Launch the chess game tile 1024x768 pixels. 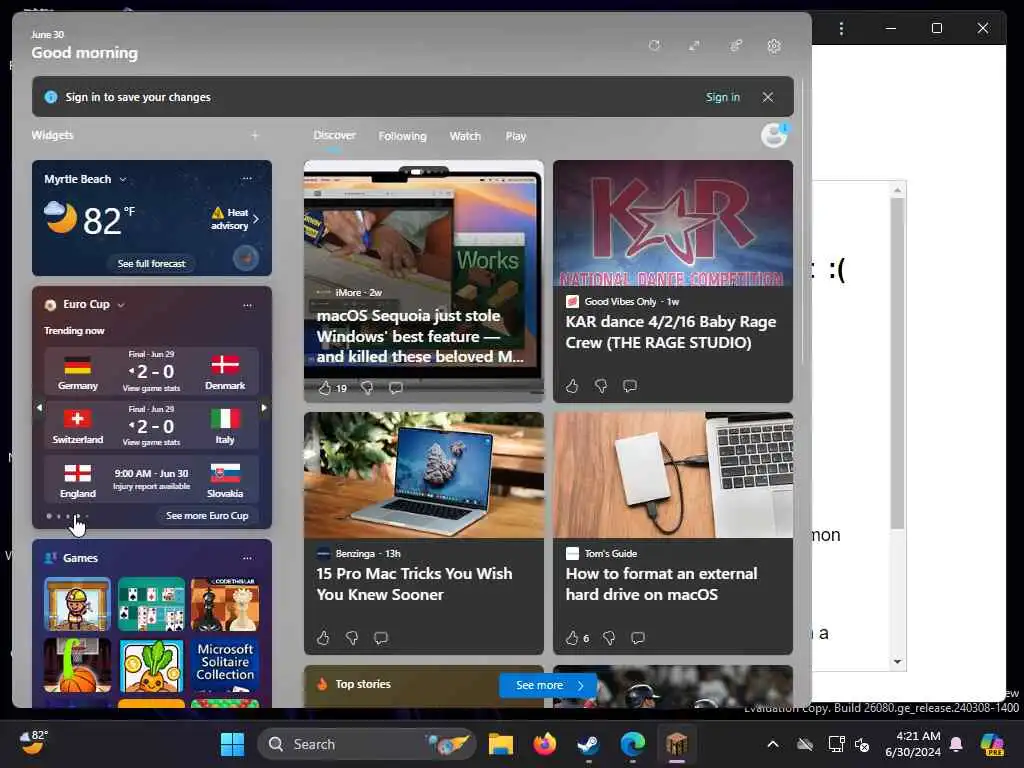click(x=225, y=604)
